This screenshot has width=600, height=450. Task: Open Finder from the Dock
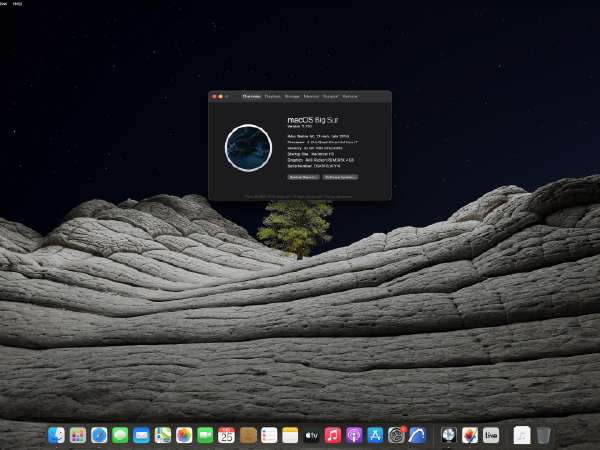coord(57,435)
